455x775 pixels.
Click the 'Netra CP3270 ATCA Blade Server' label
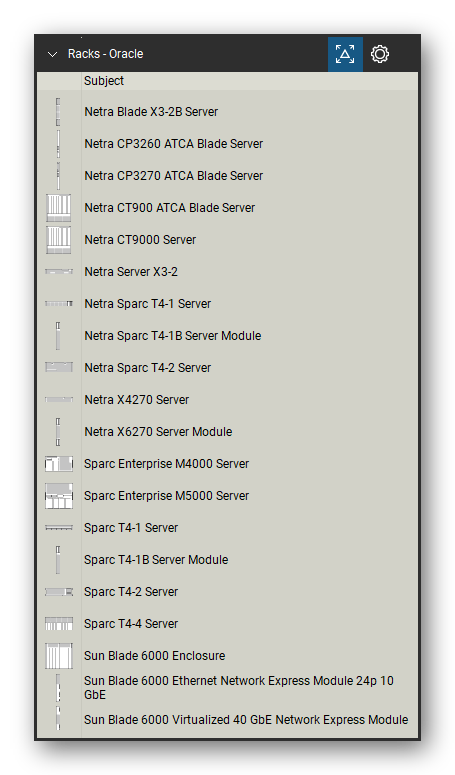pyautogui.click(x=173, y=176)
